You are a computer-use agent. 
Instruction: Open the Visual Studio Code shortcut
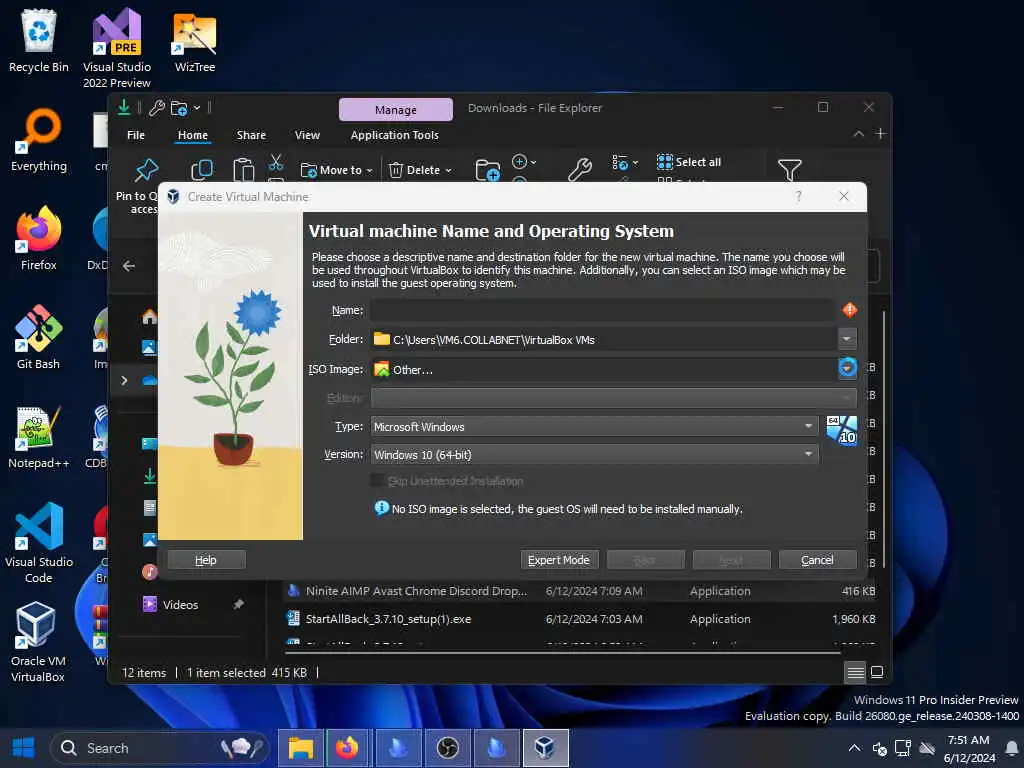click(x=39, y=543)
